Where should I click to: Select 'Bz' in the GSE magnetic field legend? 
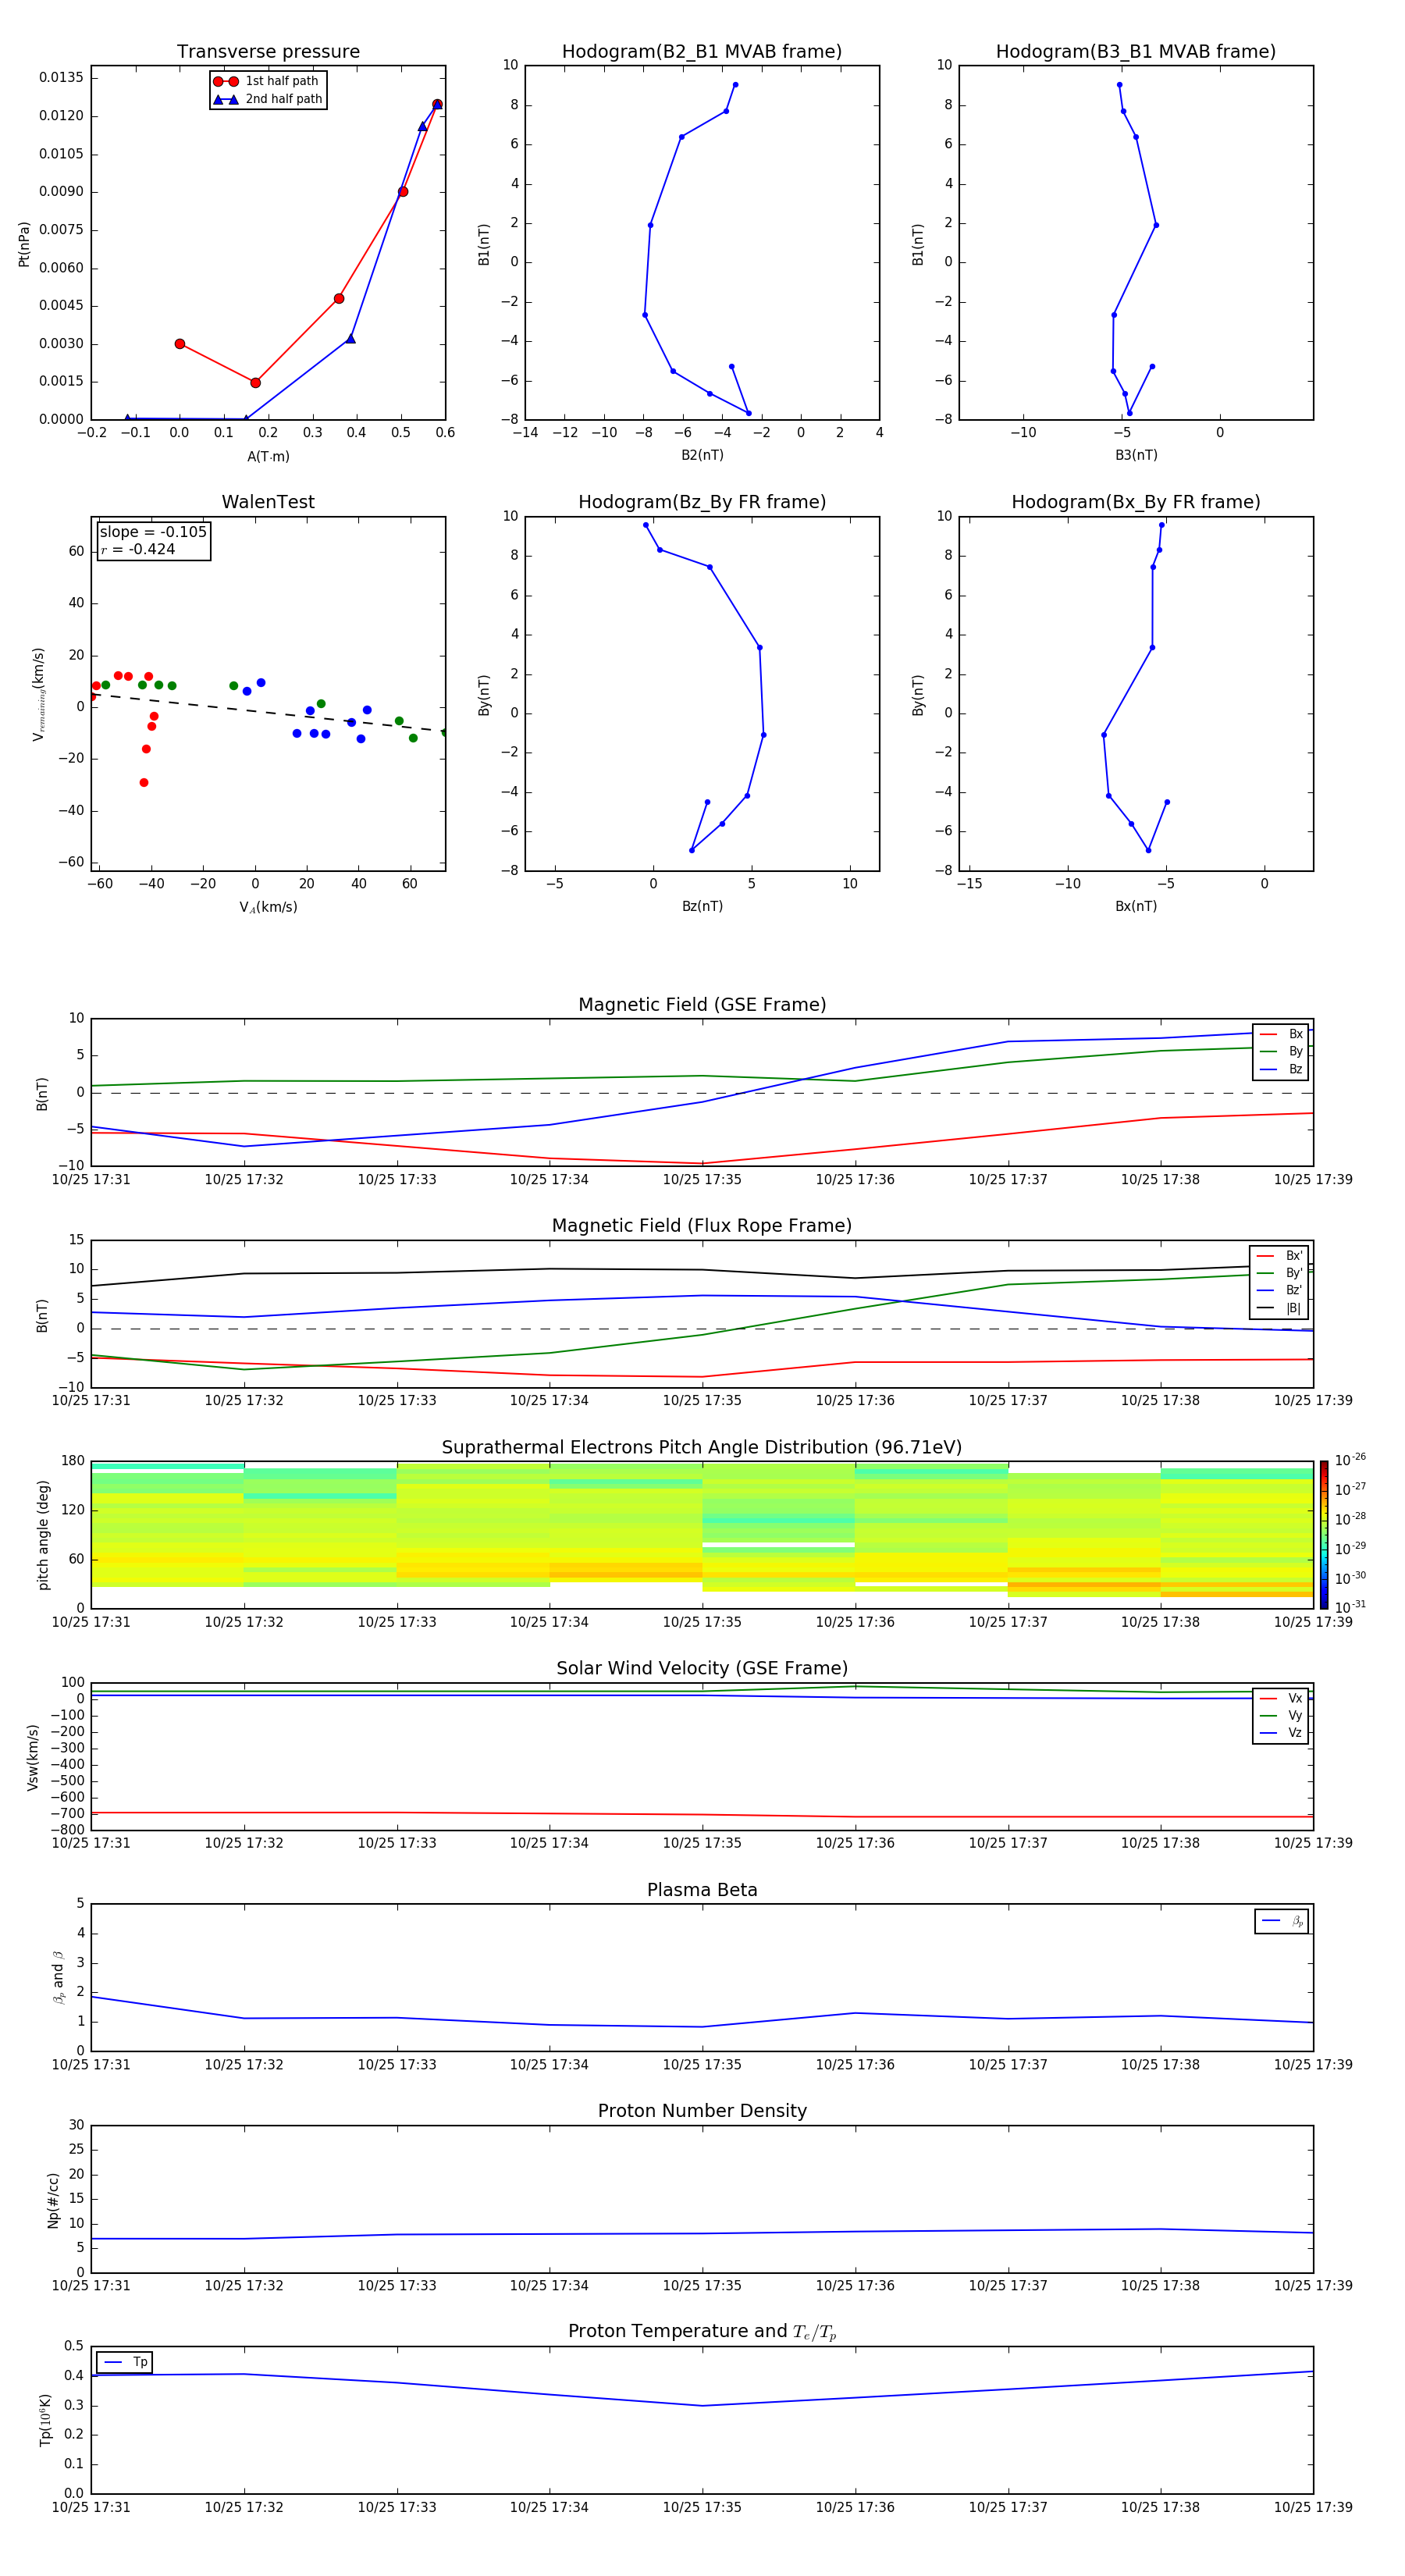[x=1281, y=1069]
